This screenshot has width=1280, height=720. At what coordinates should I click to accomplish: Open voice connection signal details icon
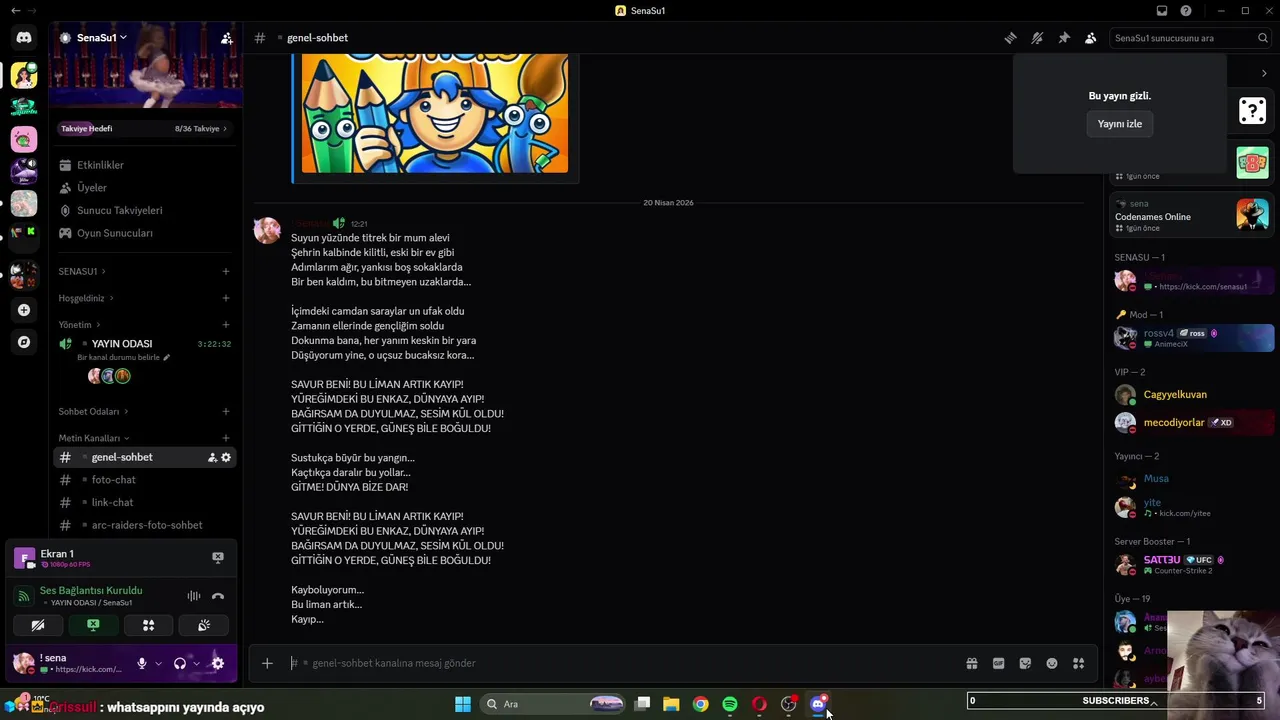coord(24,596)
